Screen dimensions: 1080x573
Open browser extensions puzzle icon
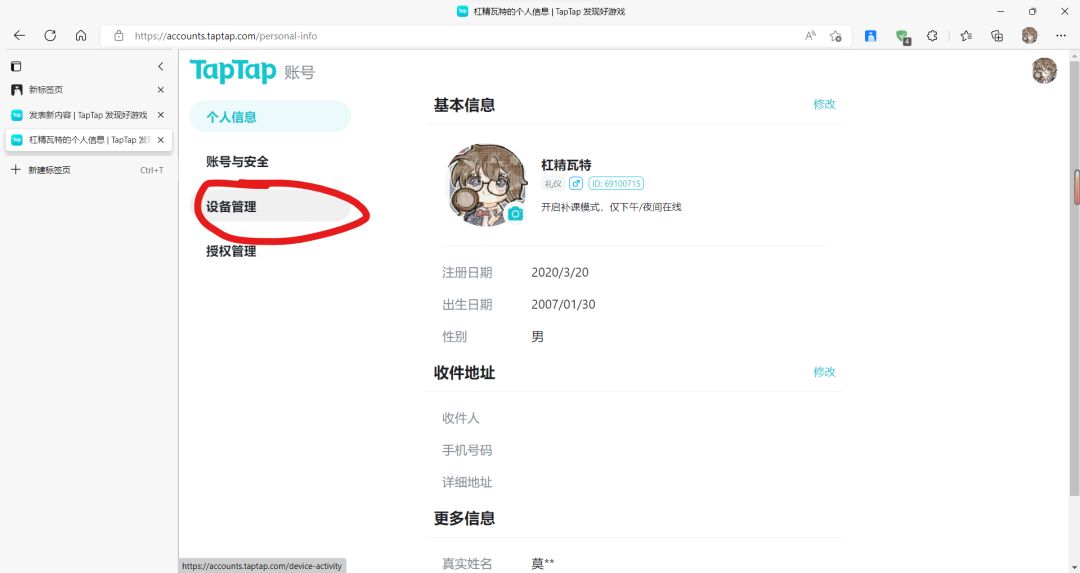(932, 36)
